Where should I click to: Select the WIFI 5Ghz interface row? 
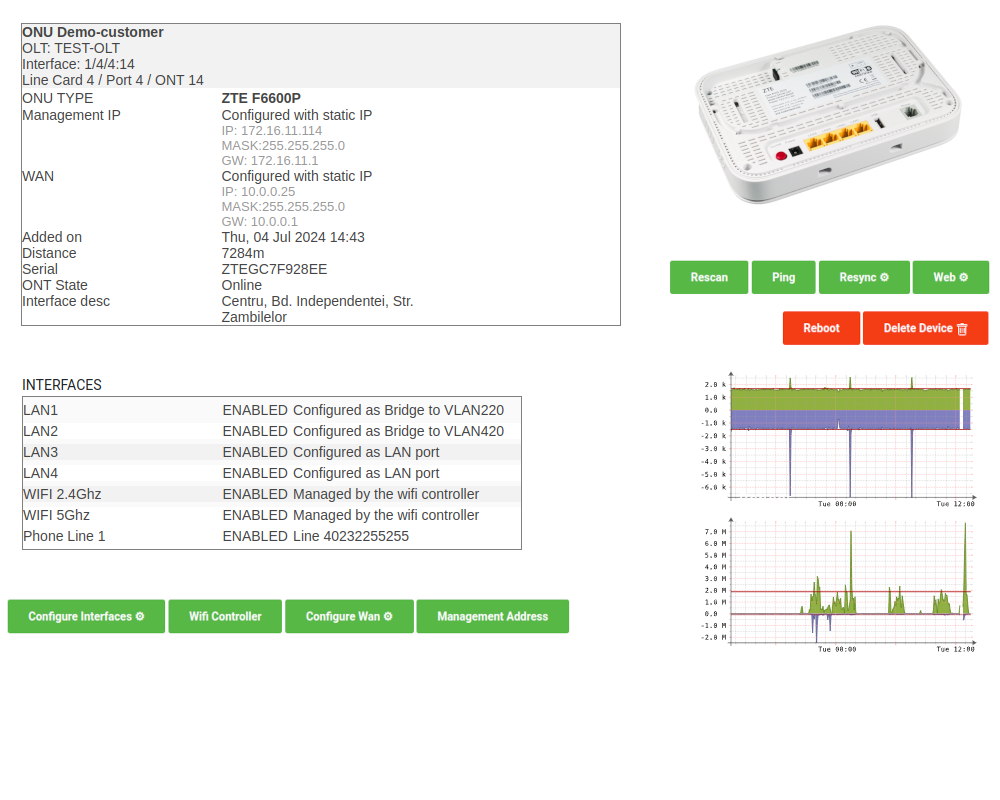pos(271,515)
